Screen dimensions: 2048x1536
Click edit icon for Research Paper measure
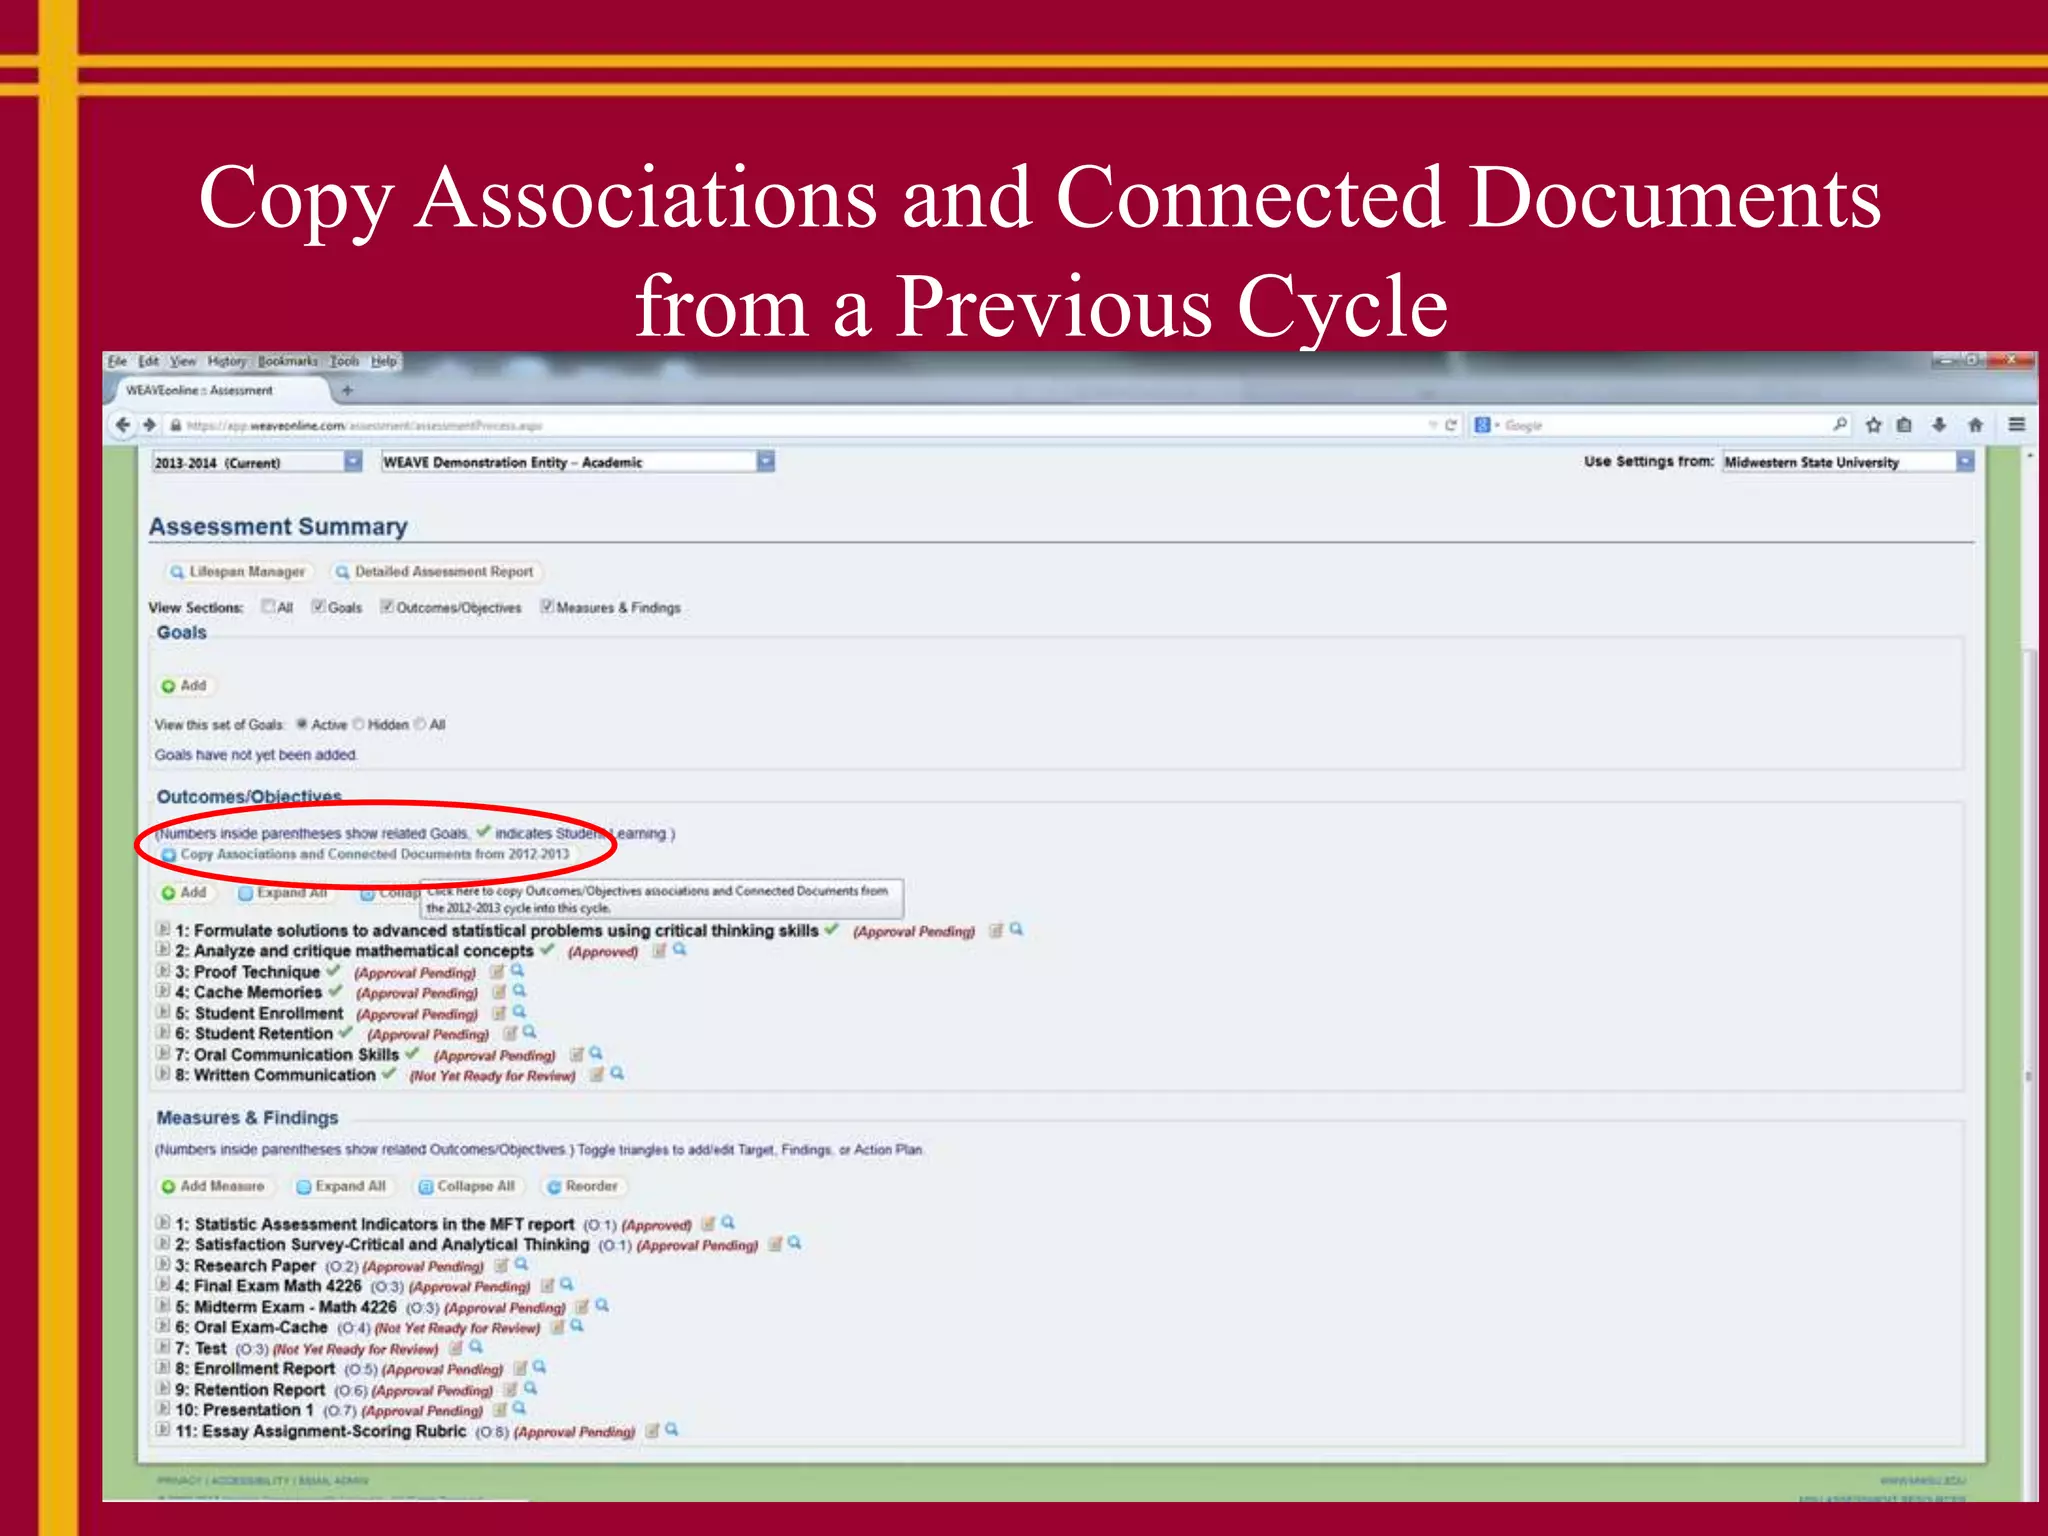501,1265
